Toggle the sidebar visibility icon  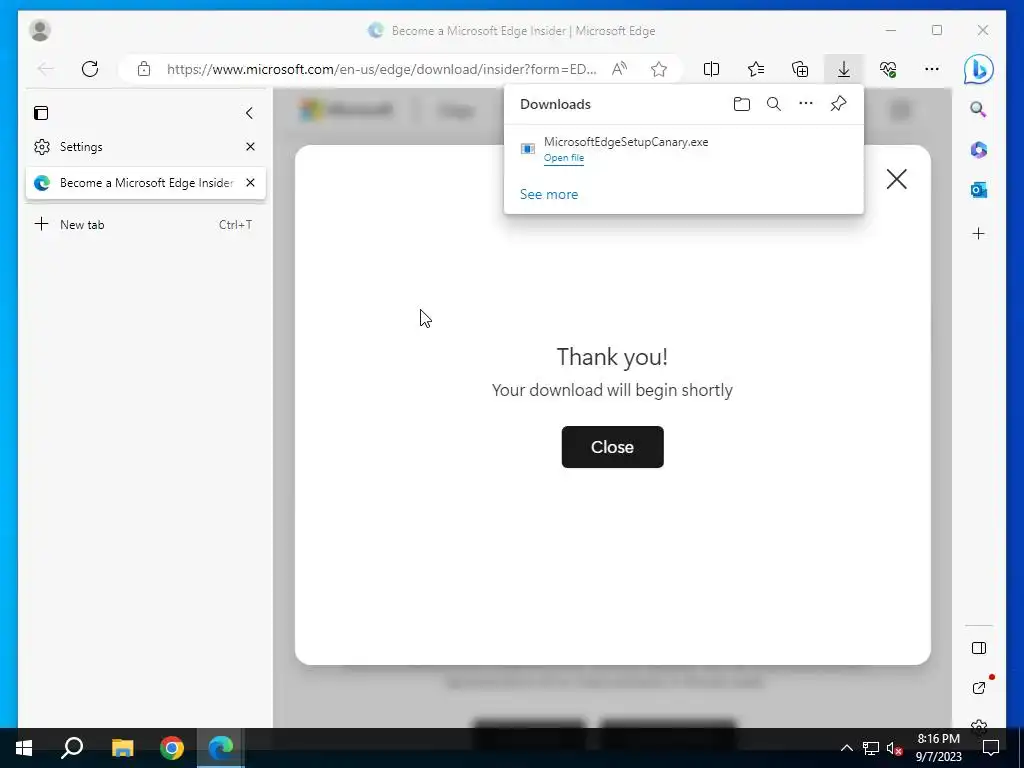pos(978,648)
